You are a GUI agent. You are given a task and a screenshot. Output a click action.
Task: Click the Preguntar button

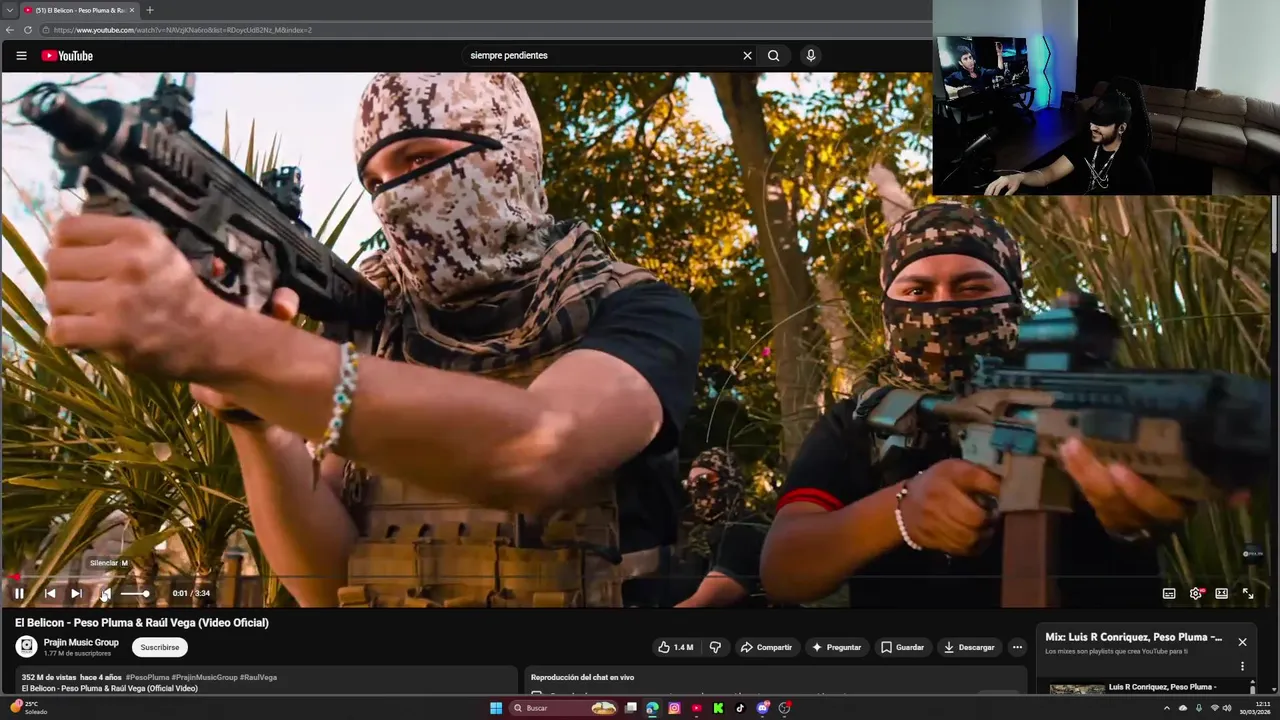coord(836,647)
